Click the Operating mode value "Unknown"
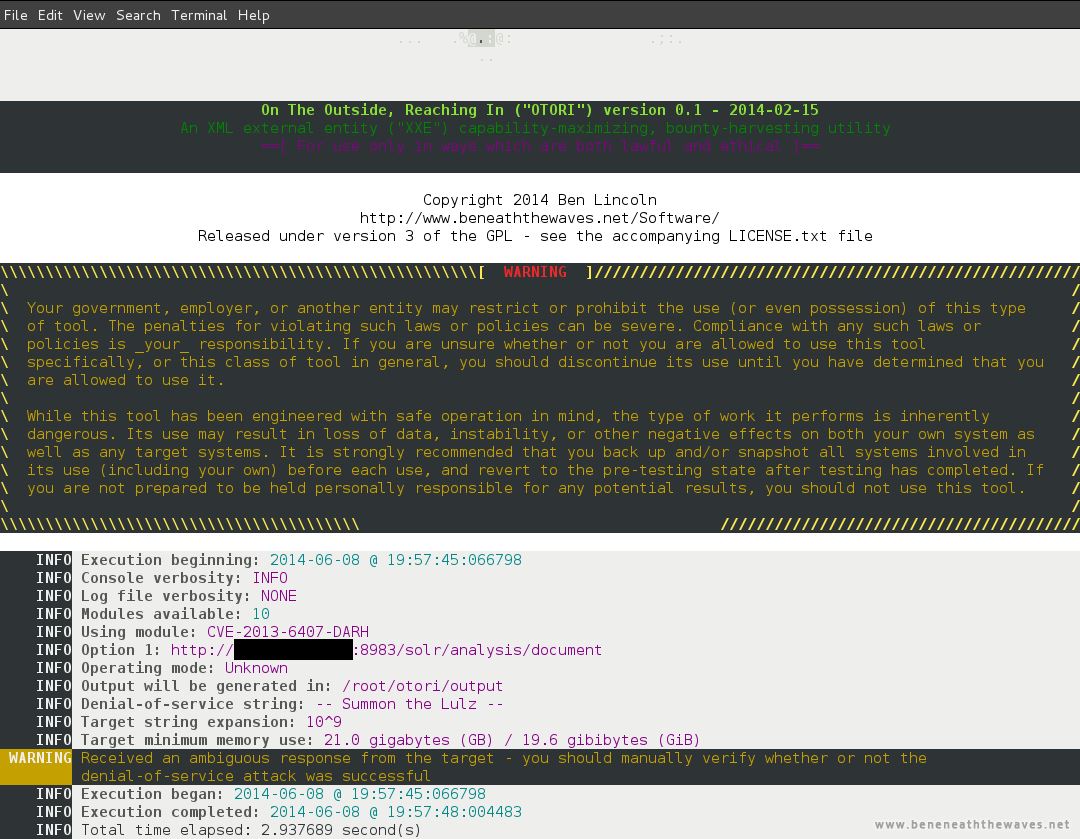The height and width of the screenshot is (839, 1080). pos(256,668)
